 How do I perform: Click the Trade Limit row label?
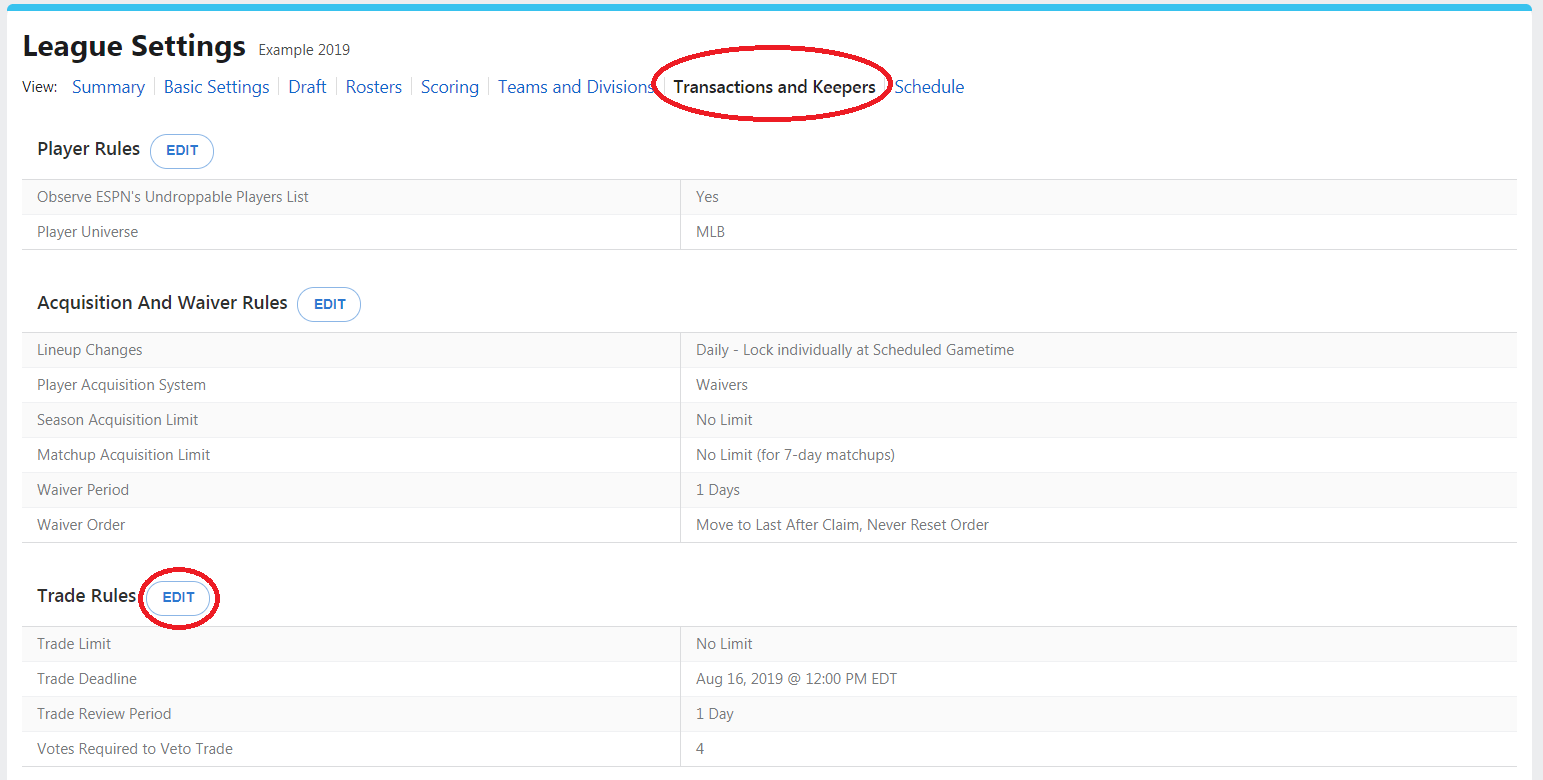(x=74, y=644)
